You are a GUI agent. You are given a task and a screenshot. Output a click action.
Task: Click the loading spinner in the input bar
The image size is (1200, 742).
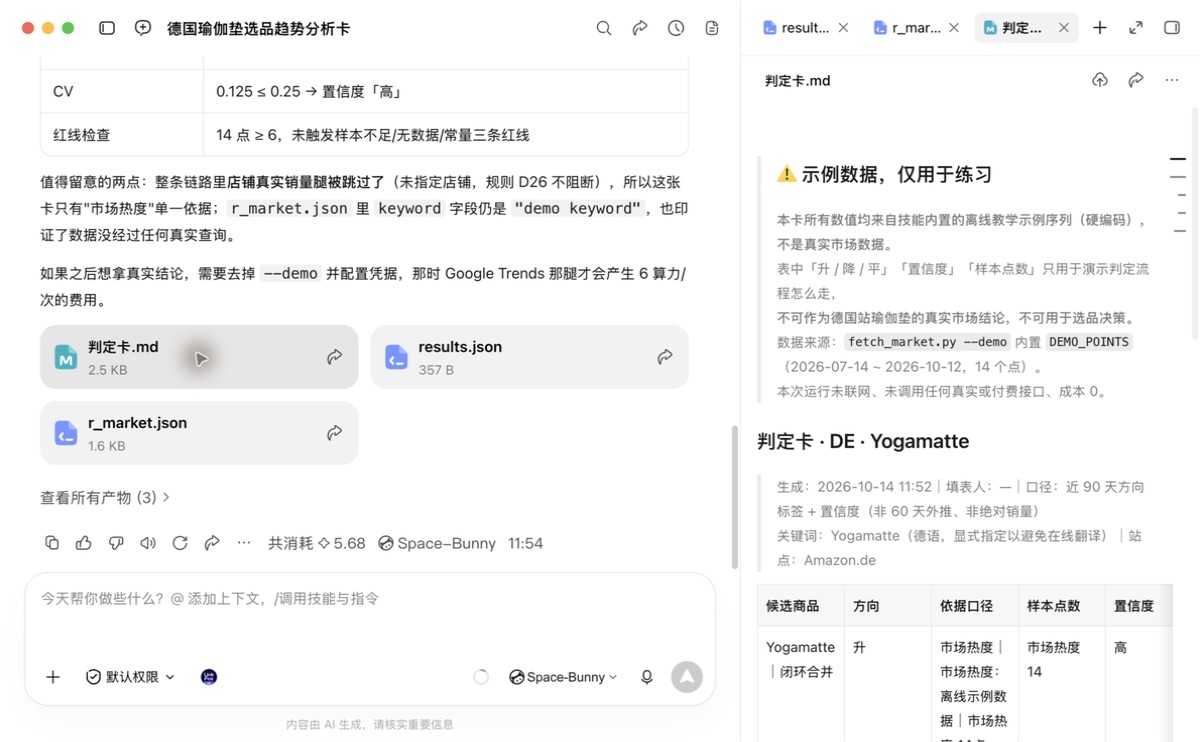coord(481,677)
